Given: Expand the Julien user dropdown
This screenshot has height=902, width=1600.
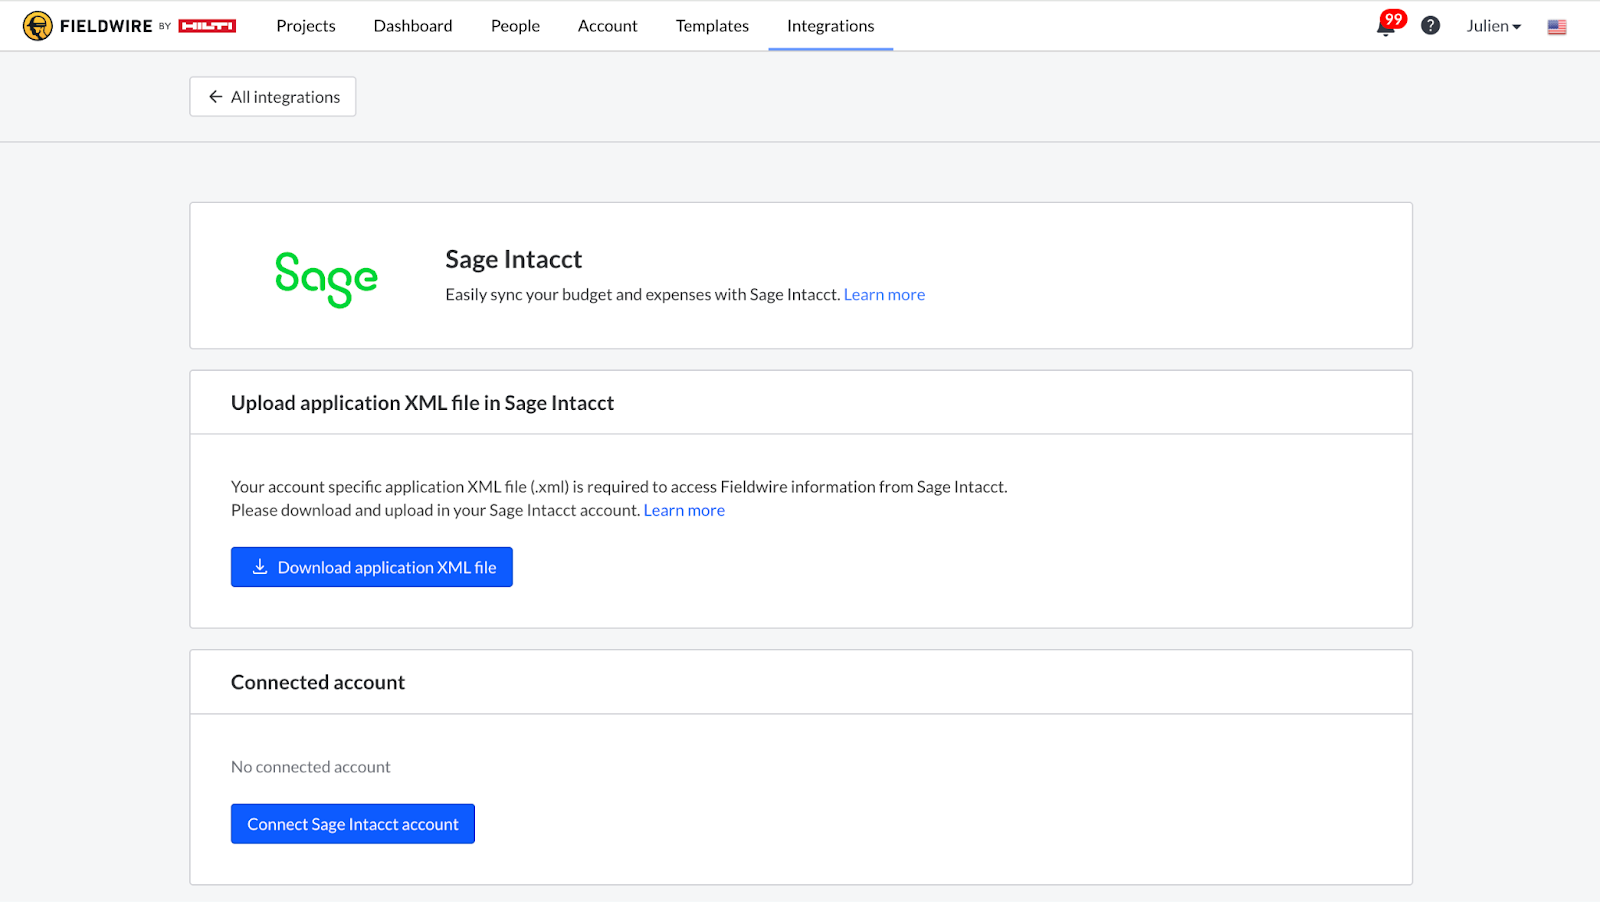Looking at the screenshot, I should (1493, 26).
